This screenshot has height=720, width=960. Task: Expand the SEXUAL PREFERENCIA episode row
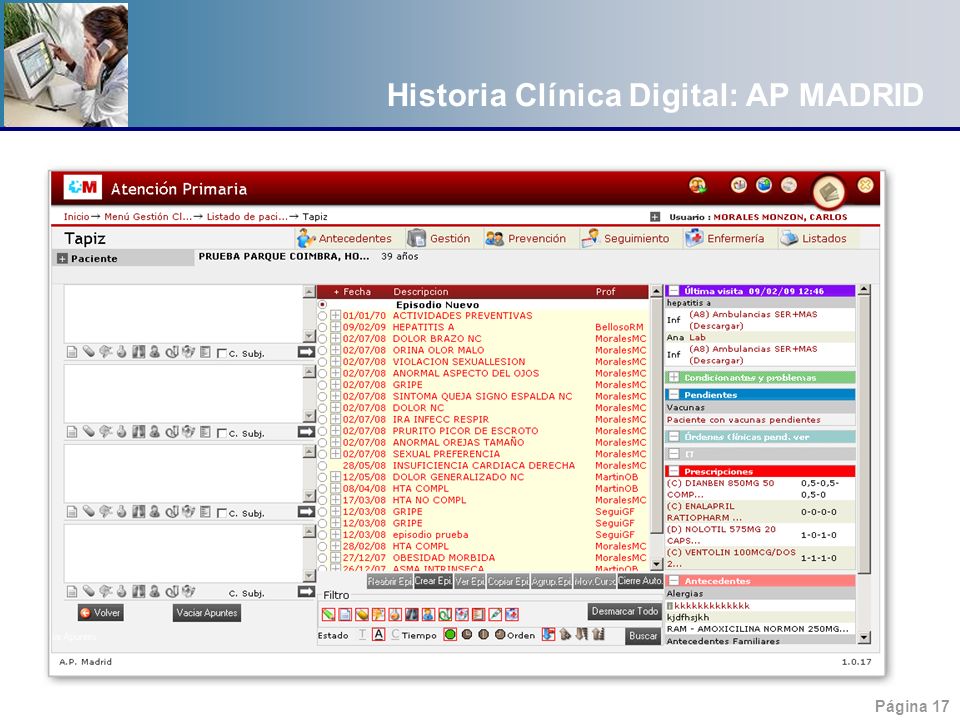pyautogui.click(x=336, y=454)
